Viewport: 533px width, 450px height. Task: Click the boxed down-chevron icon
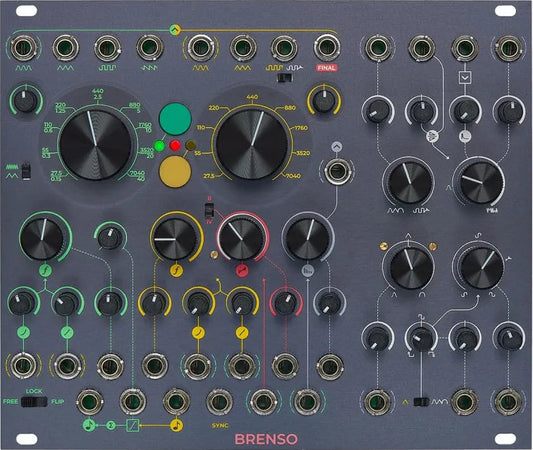point(465,77)
